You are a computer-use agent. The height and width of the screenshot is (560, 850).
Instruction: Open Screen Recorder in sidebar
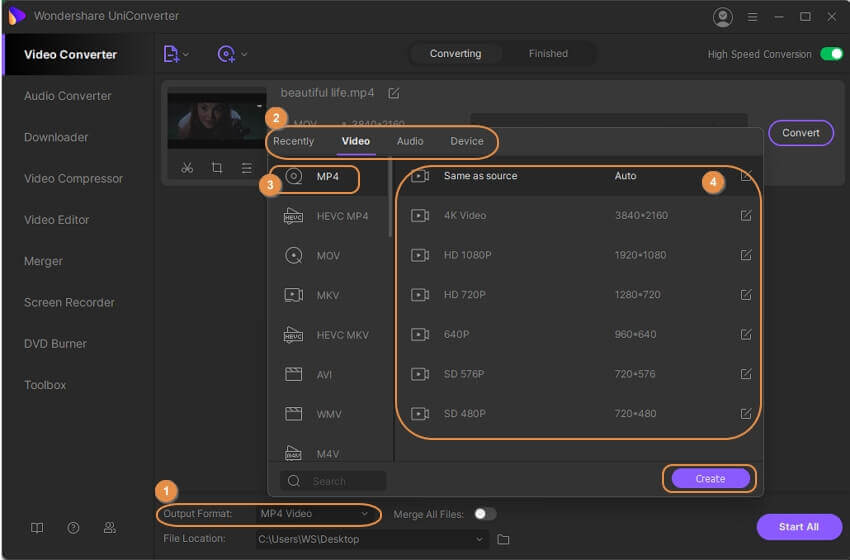click(x=69, y=302)
